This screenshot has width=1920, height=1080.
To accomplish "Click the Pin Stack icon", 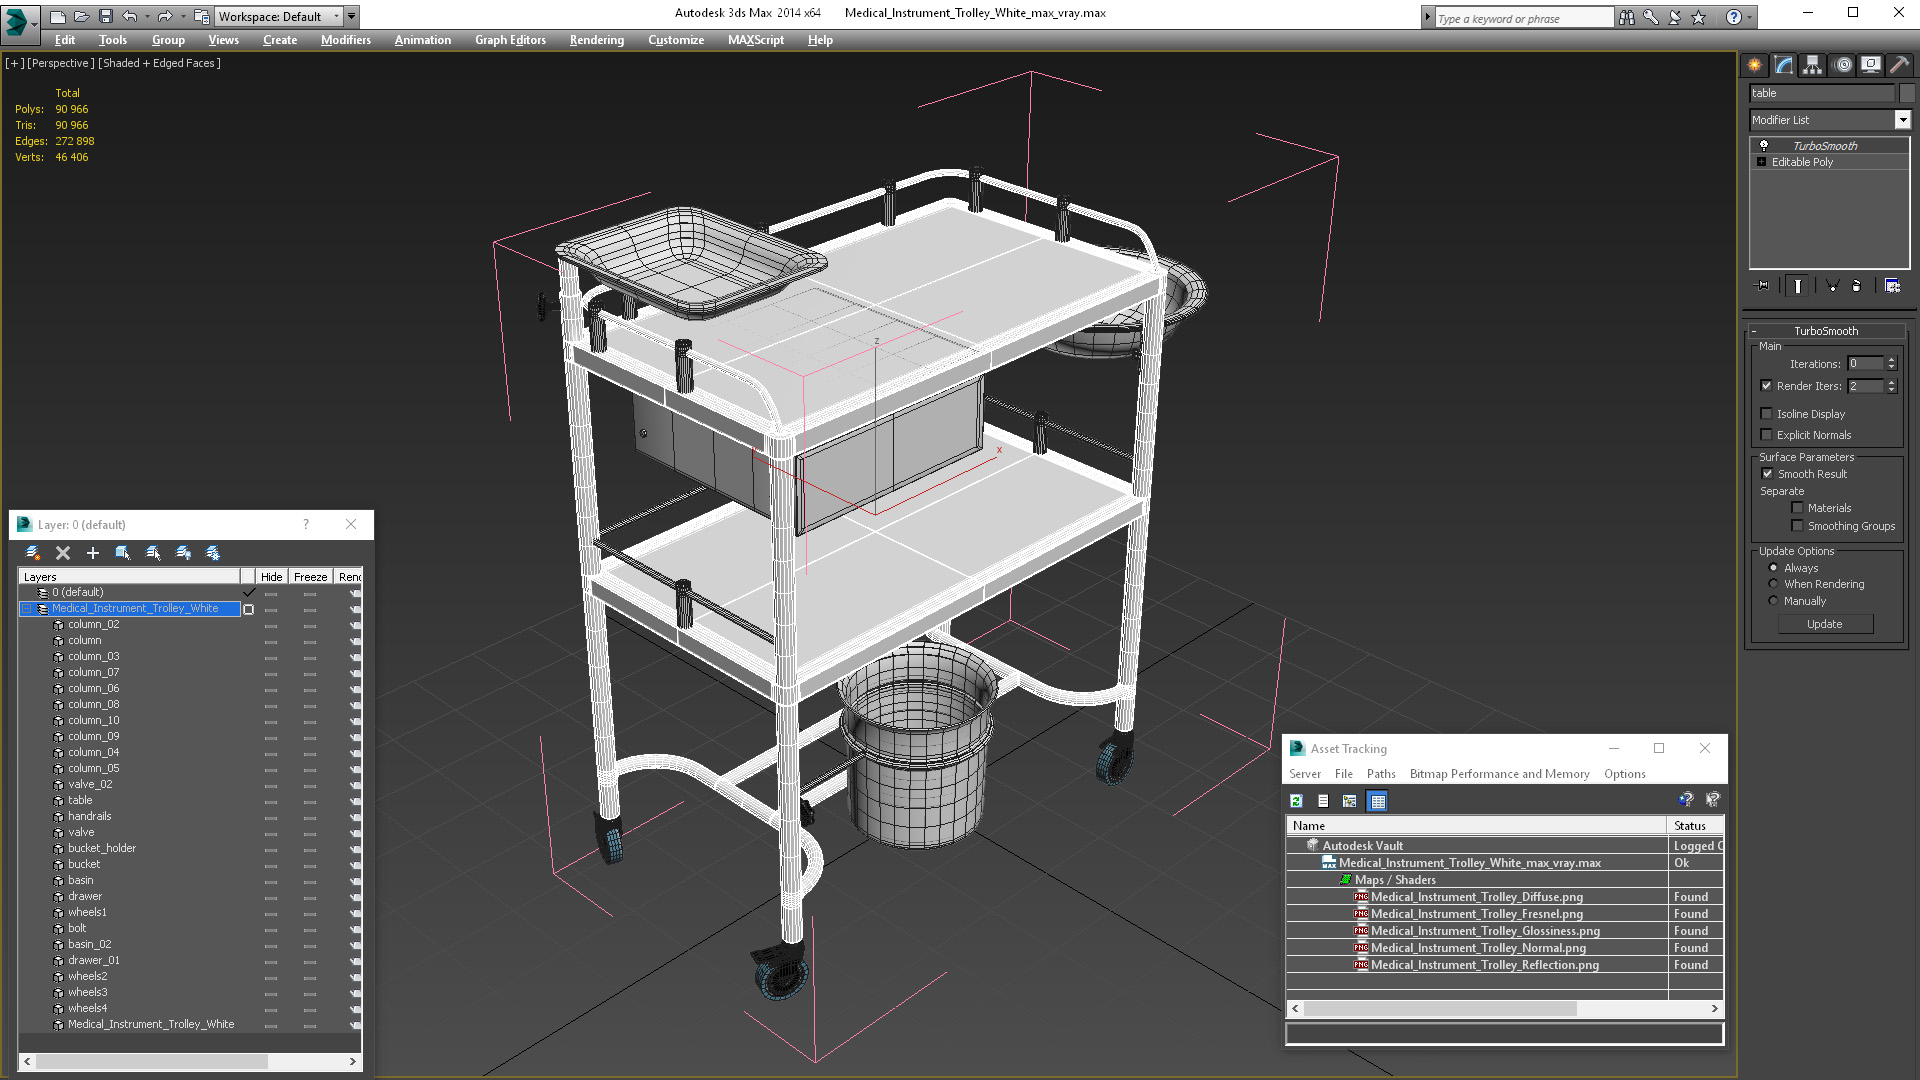I will point(1762,286).
